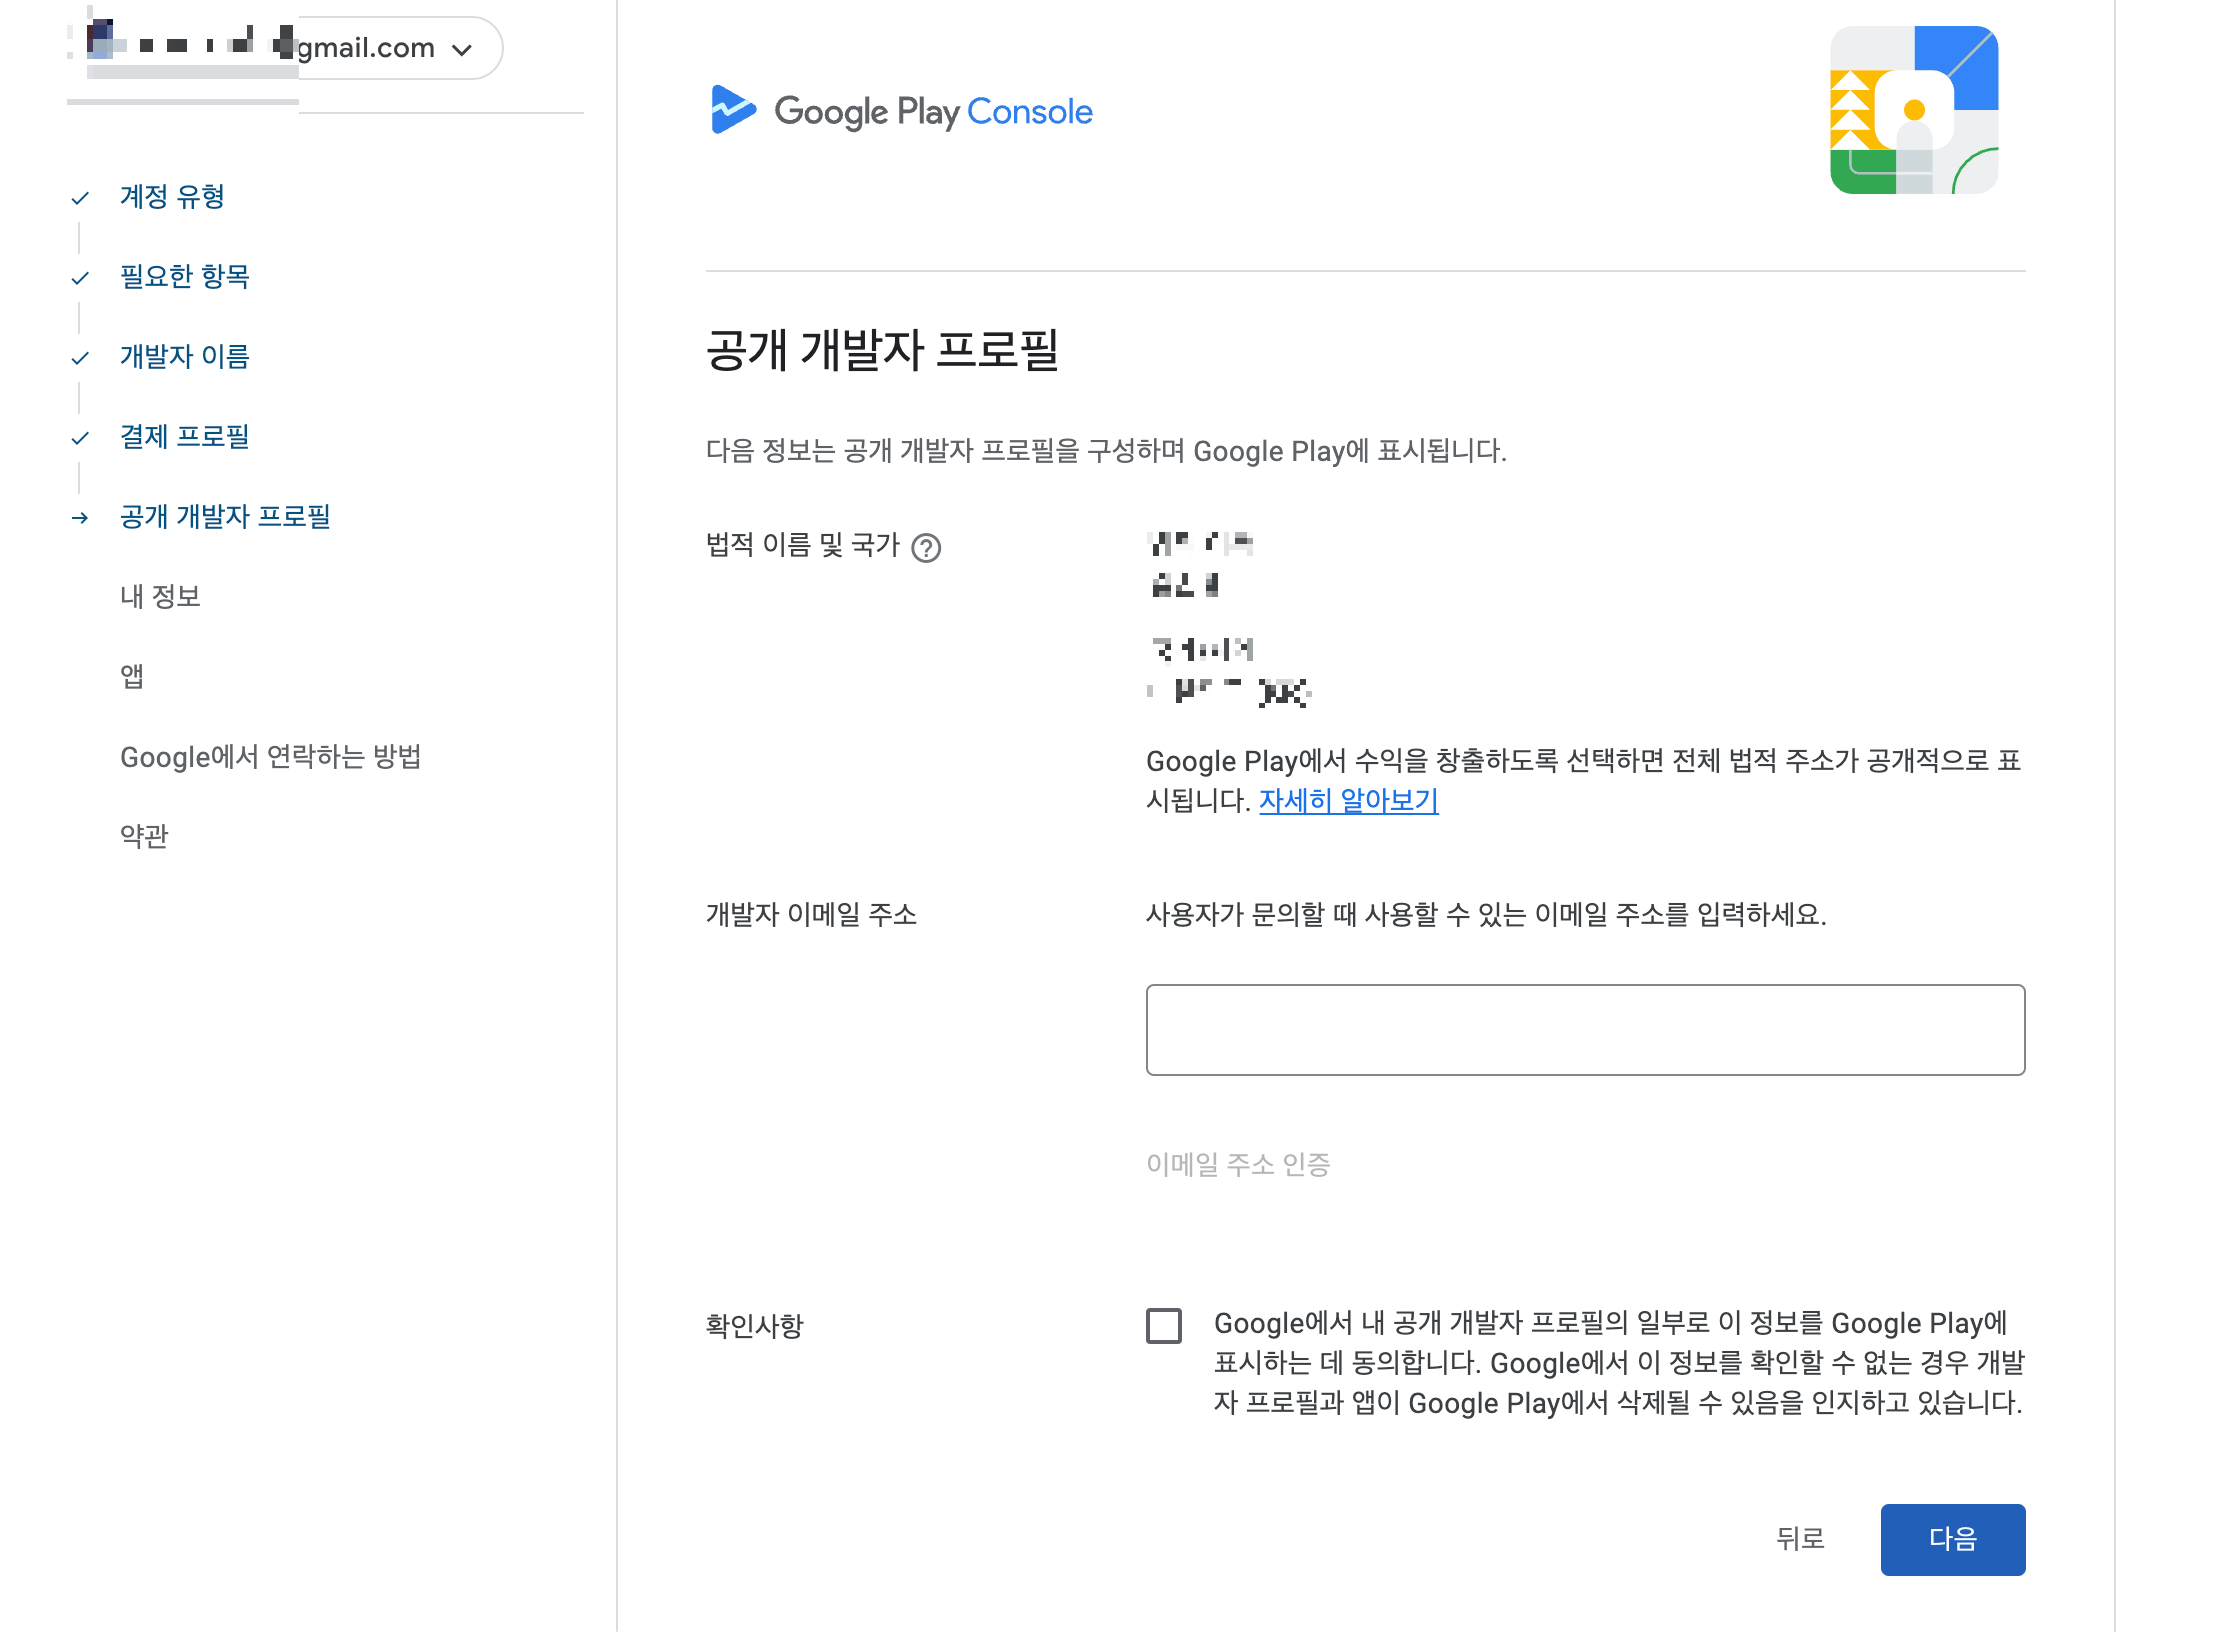2240x1632 pixels.
Task: Open the 자세히 알아보기 link
Action: click(x=1348, y=800)
